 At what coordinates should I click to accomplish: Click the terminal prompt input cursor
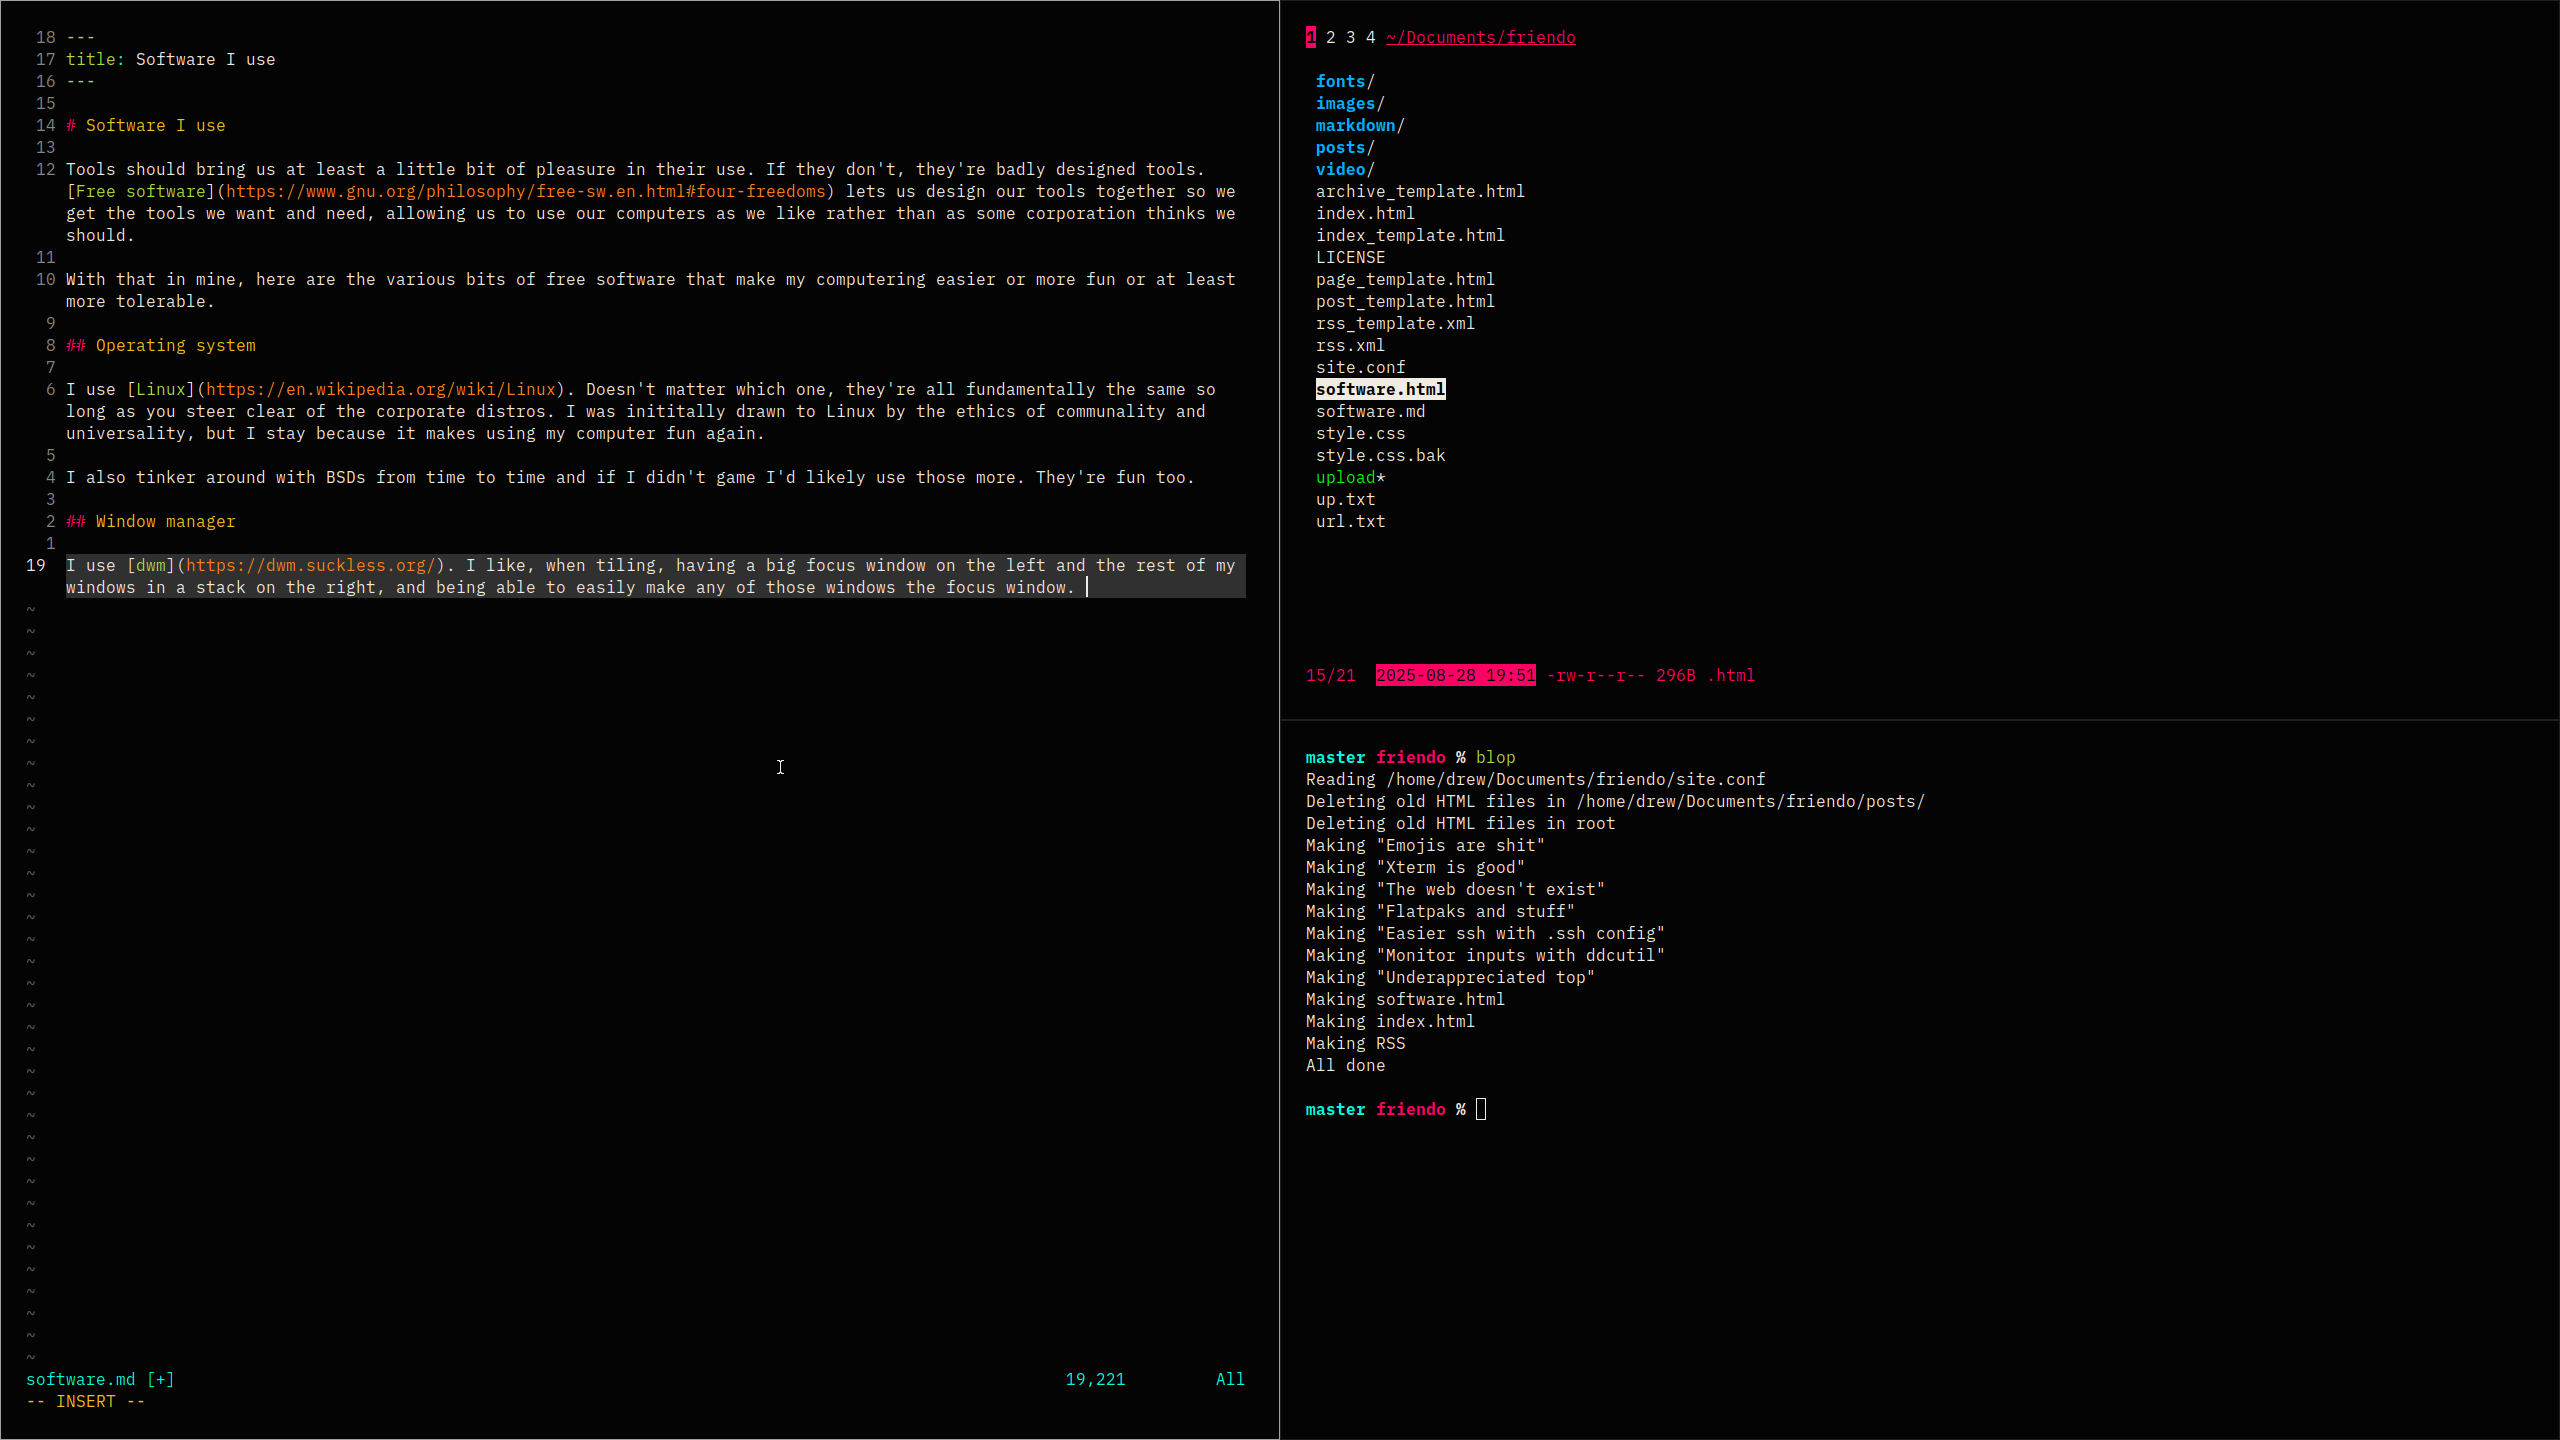tap(1481, 1109)
